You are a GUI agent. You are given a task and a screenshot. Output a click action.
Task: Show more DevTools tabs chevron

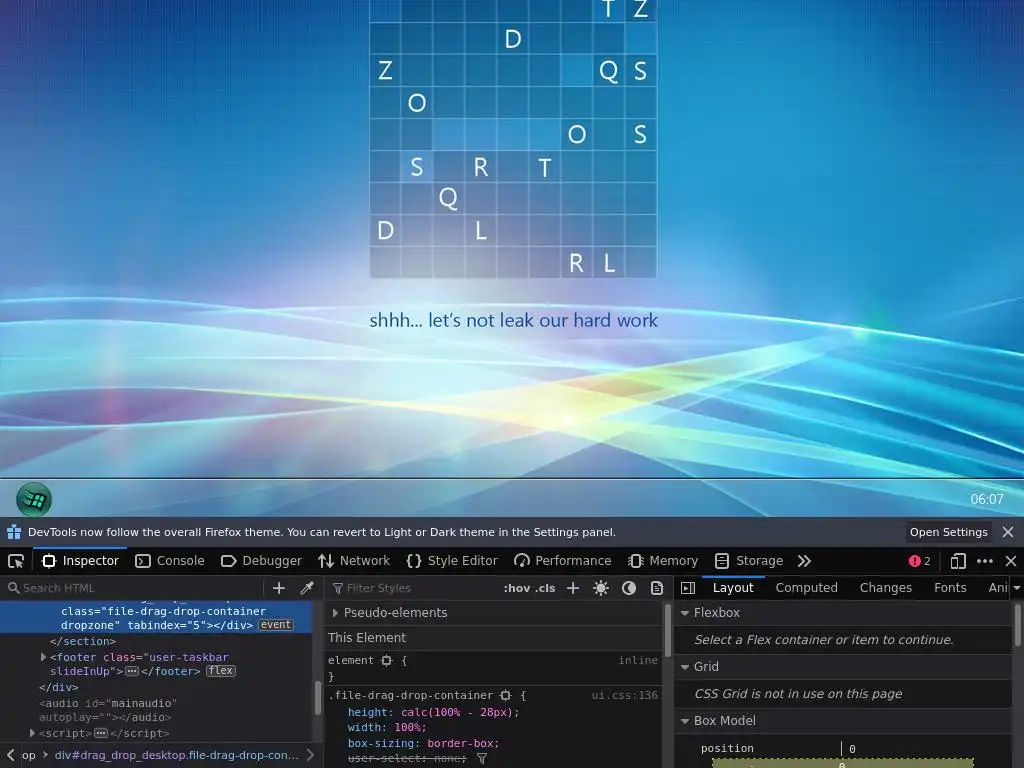(804, 561)
